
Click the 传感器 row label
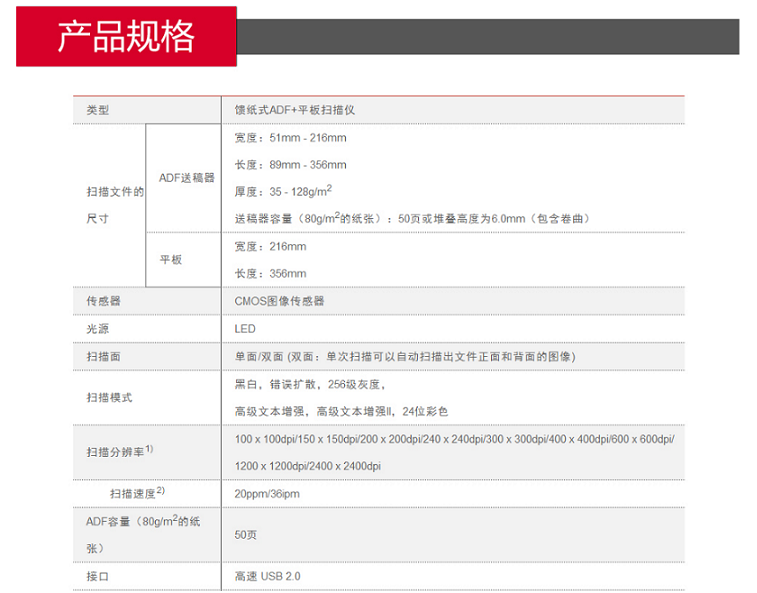(x=103, y=301)
